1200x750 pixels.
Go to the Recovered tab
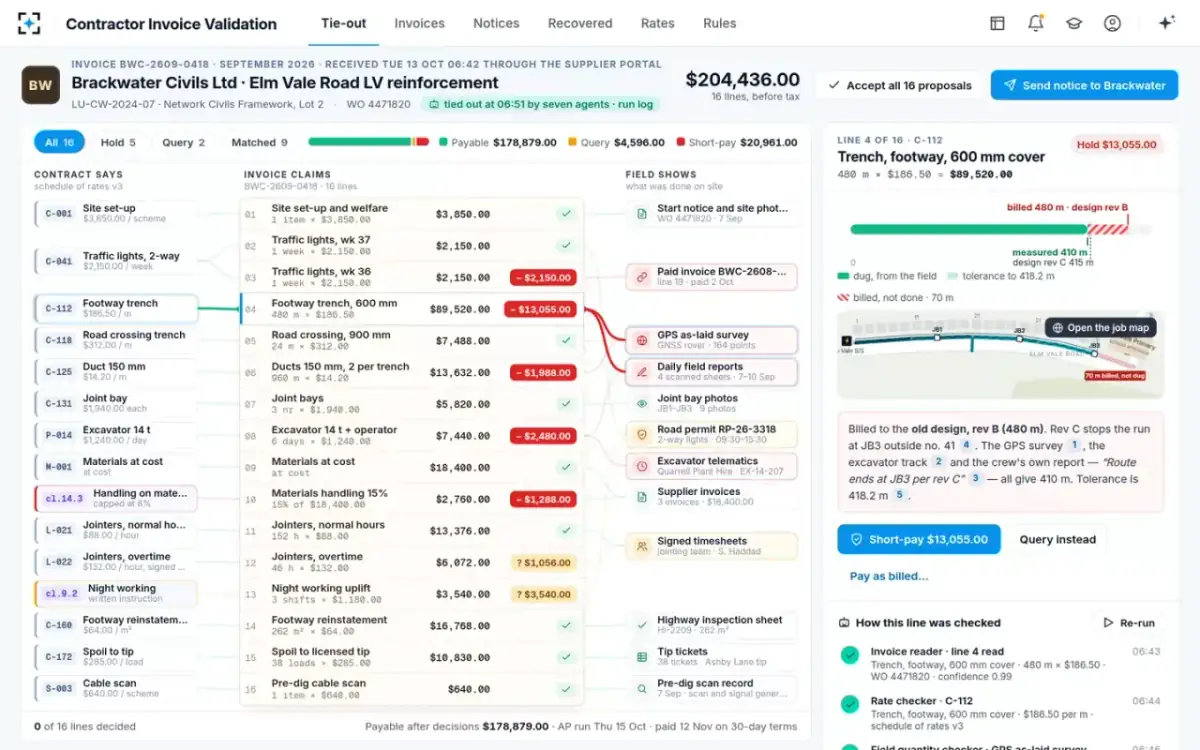580,23
